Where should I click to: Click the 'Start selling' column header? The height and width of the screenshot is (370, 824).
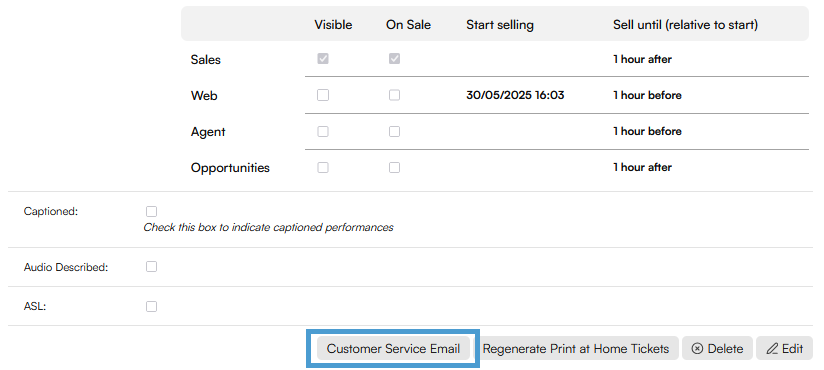tap(500, 25)
